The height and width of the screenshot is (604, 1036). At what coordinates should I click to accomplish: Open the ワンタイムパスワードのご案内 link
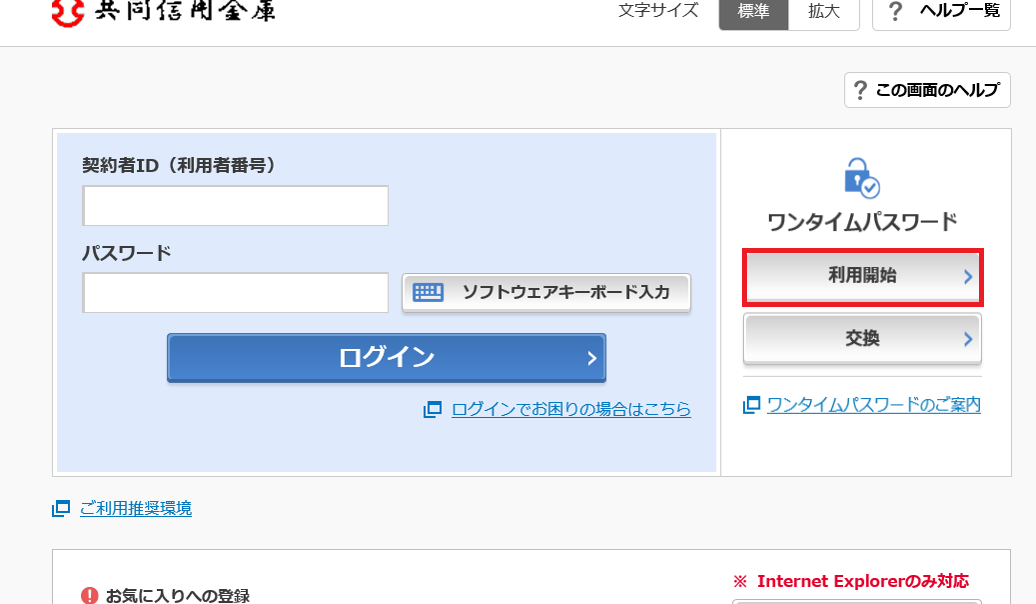873,405
